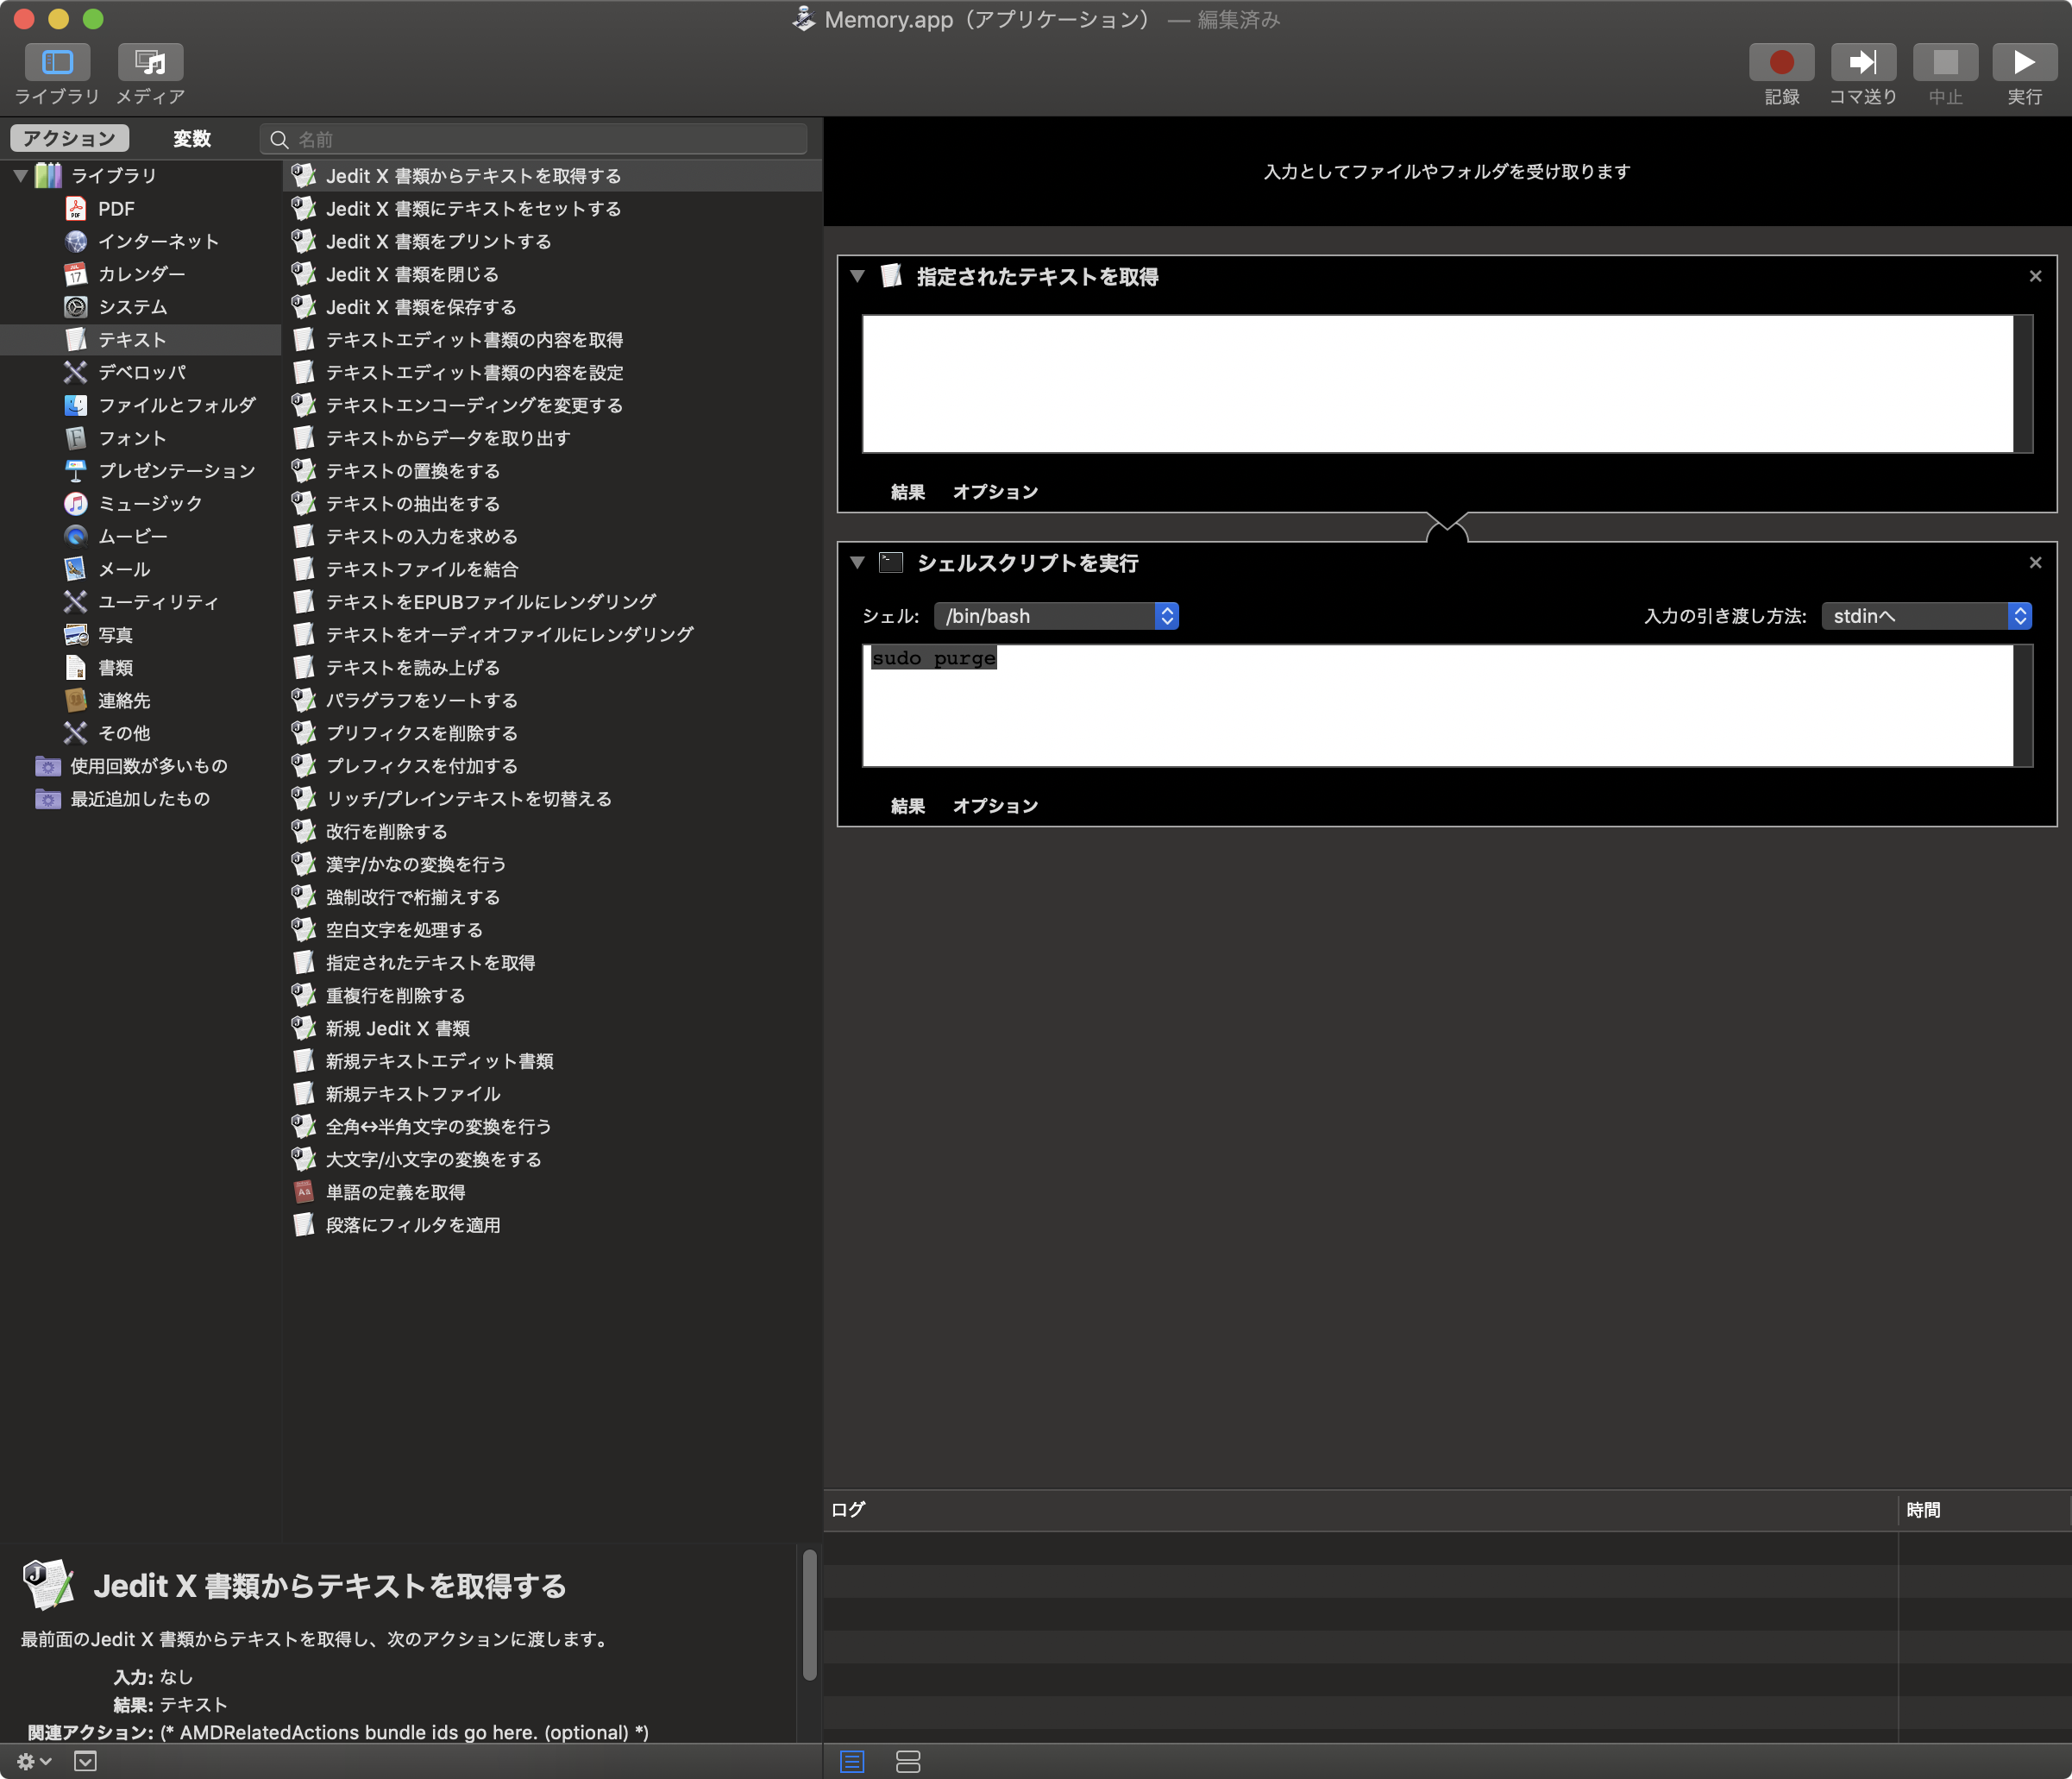2072x1779 pixels.
Task: Select the プレゼンテーション category icon
Action: coord(76,471)
